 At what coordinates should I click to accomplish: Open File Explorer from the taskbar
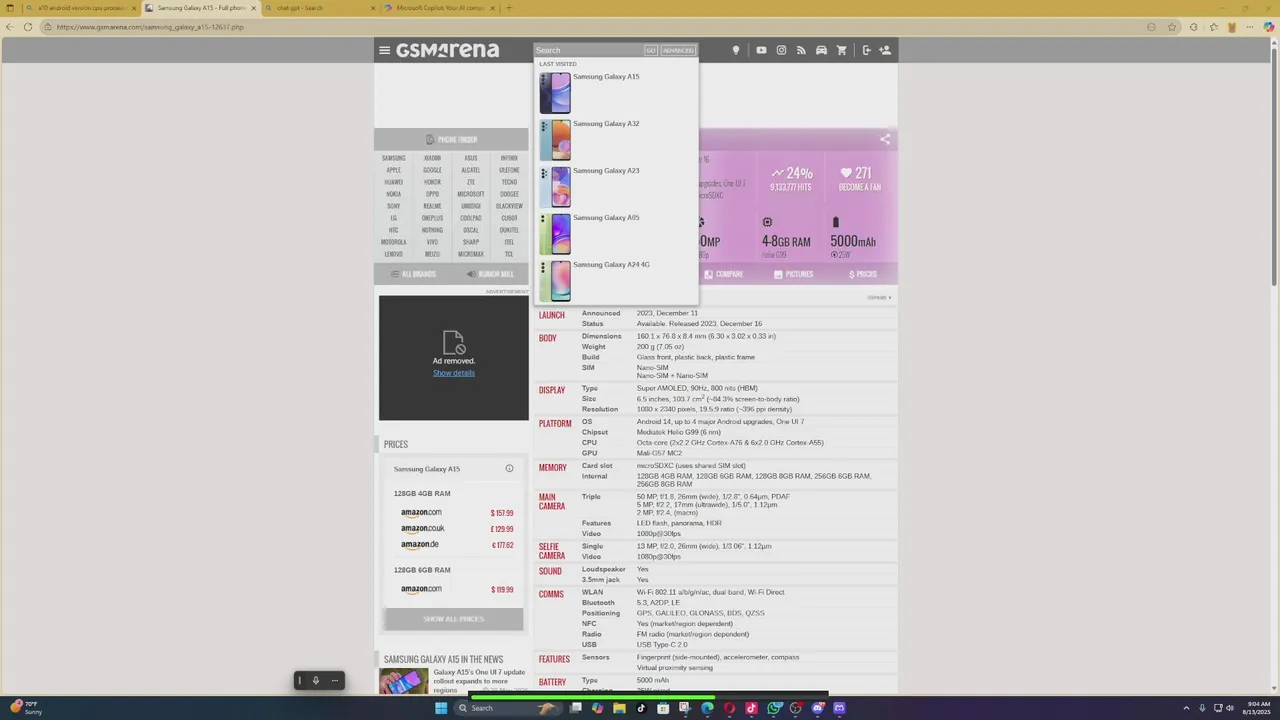(x=619, y=708)
